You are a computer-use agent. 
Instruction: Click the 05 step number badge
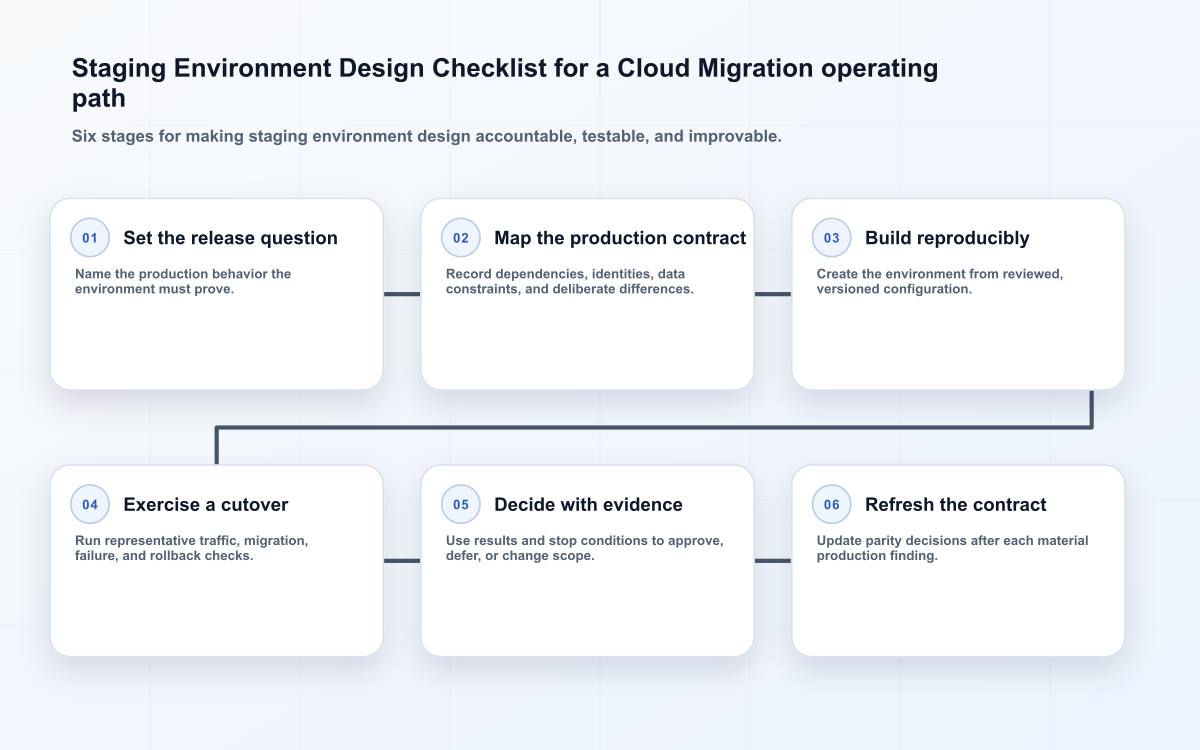(461, 505)
